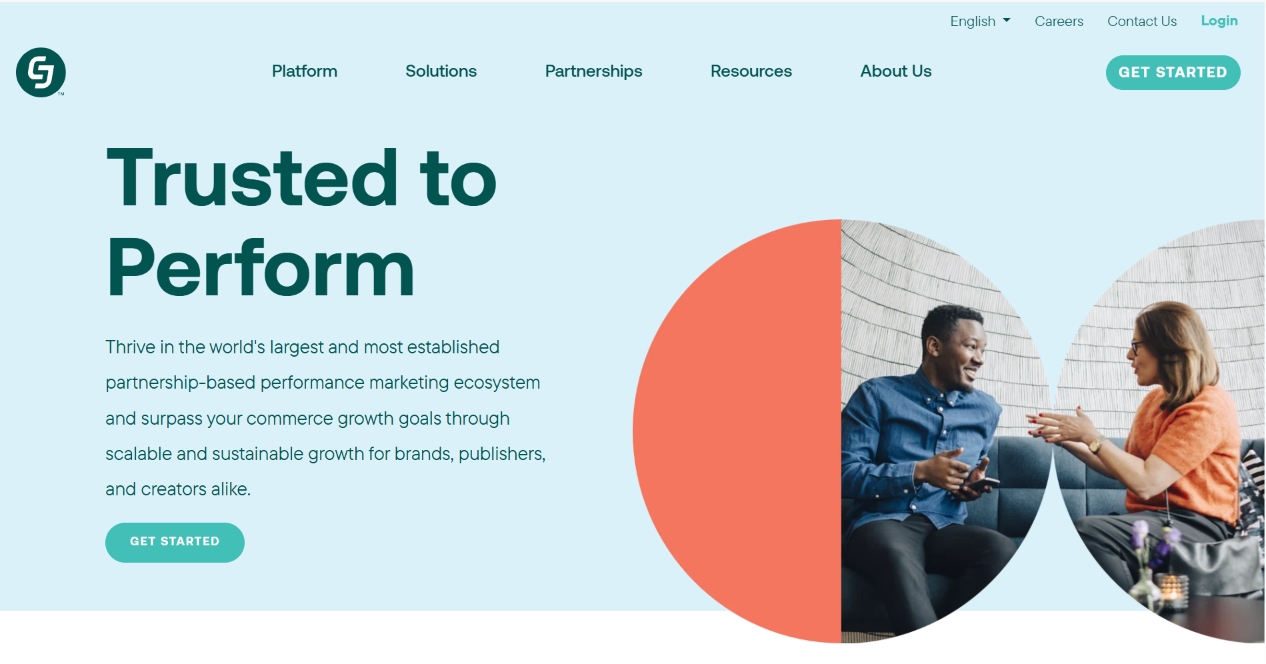Click the coral half-circle graphic
This screenshot has width=1266, height=664.
(737, 431)
